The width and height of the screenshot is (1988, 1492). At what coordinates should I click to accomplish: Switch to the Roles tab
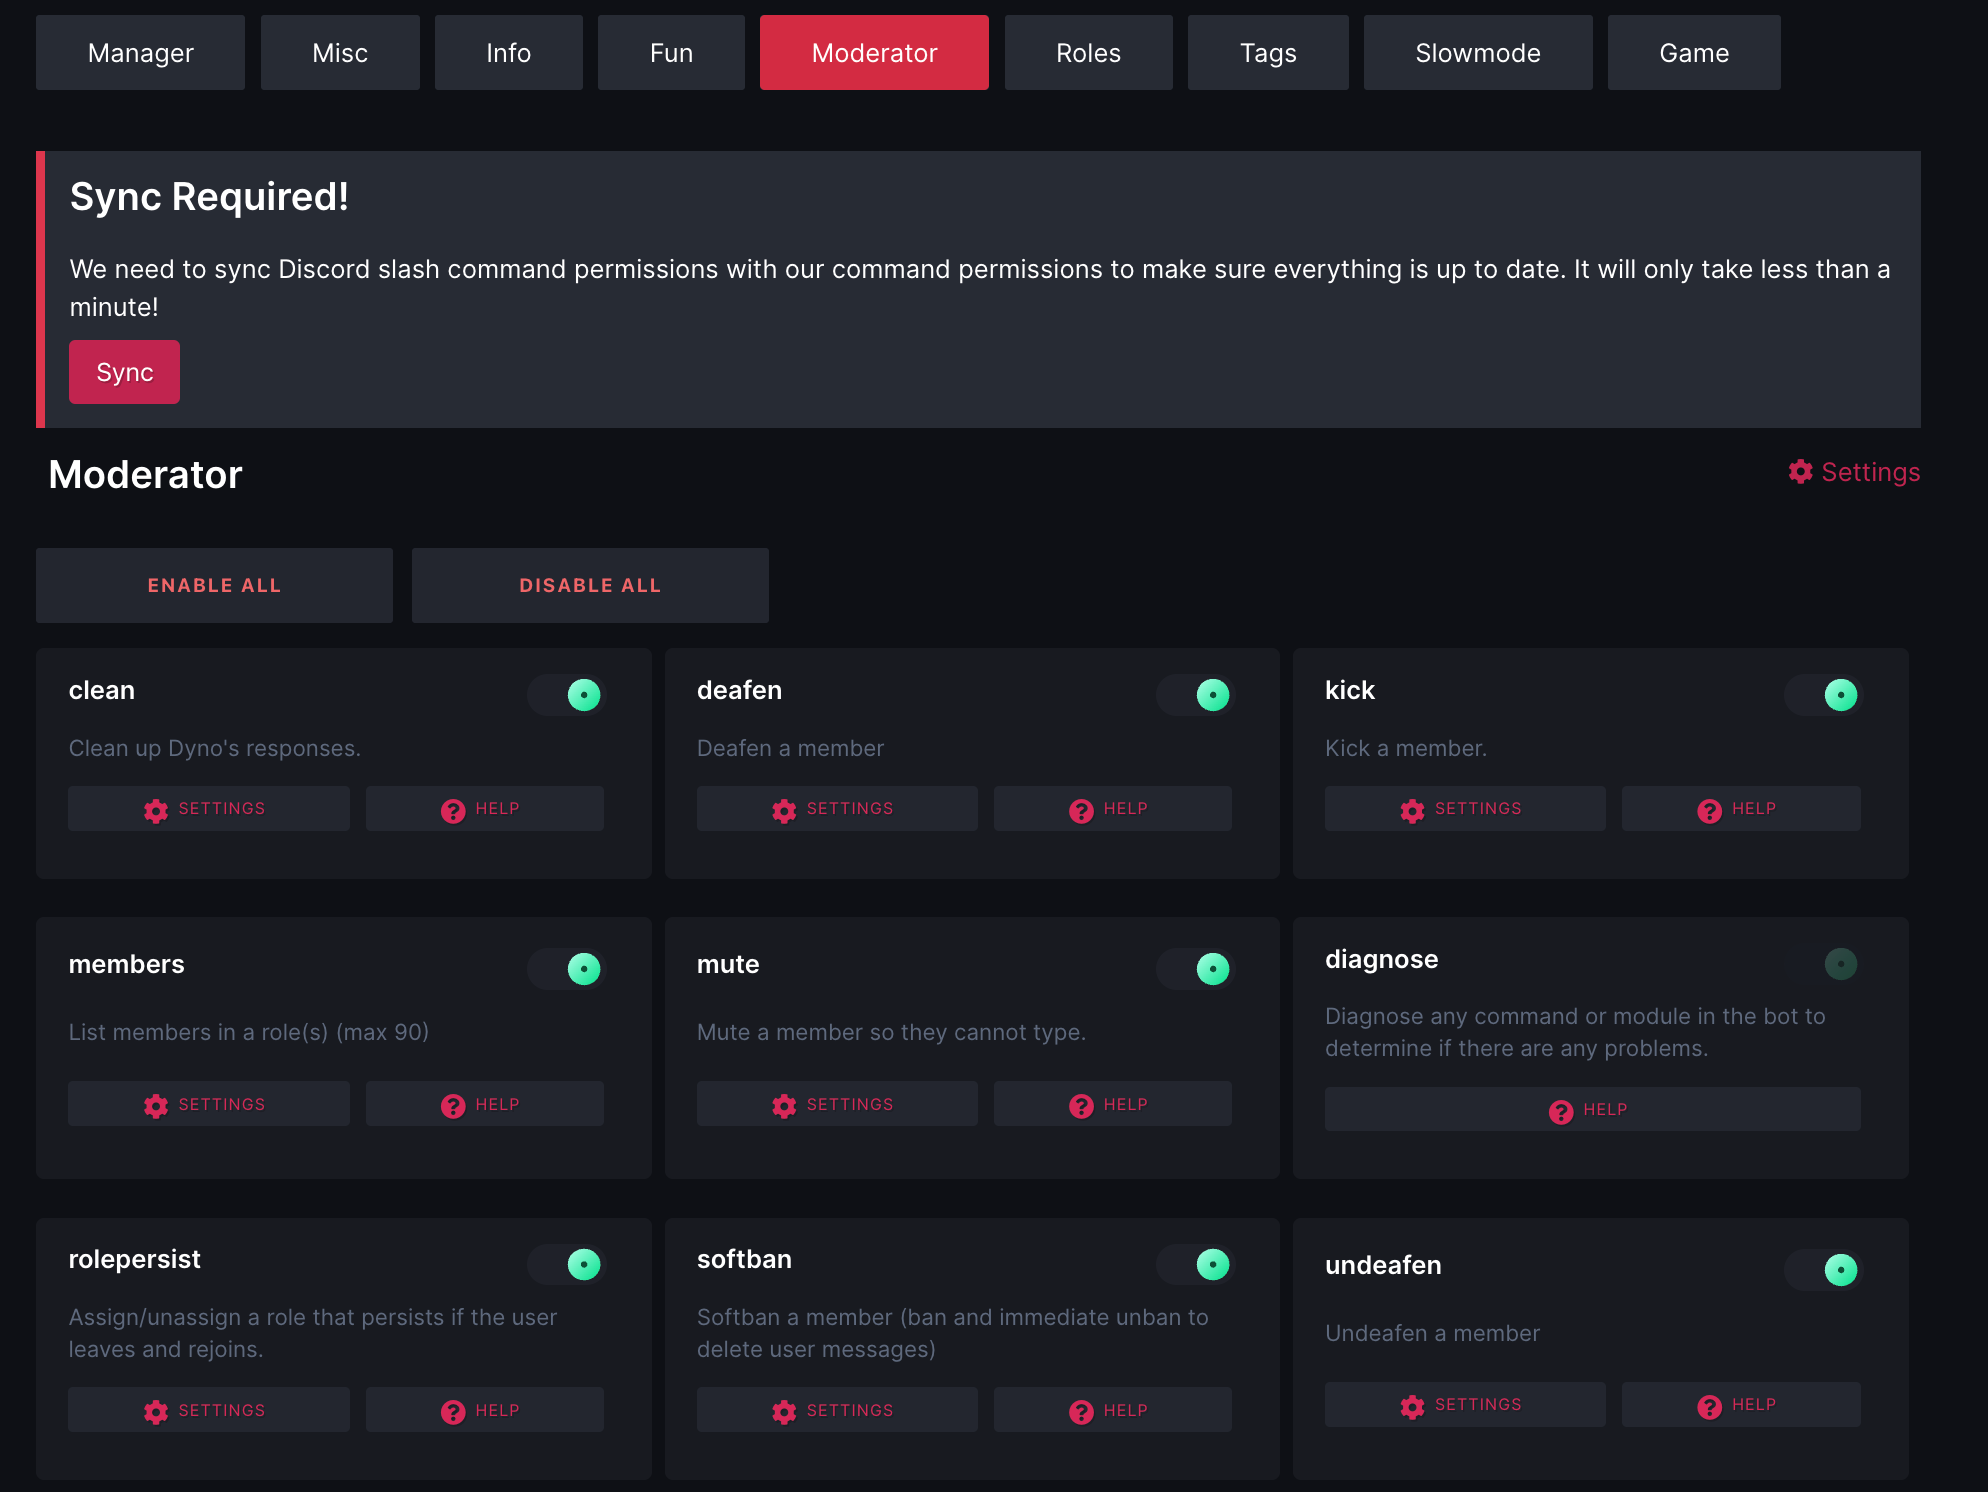click(1088, 53)
